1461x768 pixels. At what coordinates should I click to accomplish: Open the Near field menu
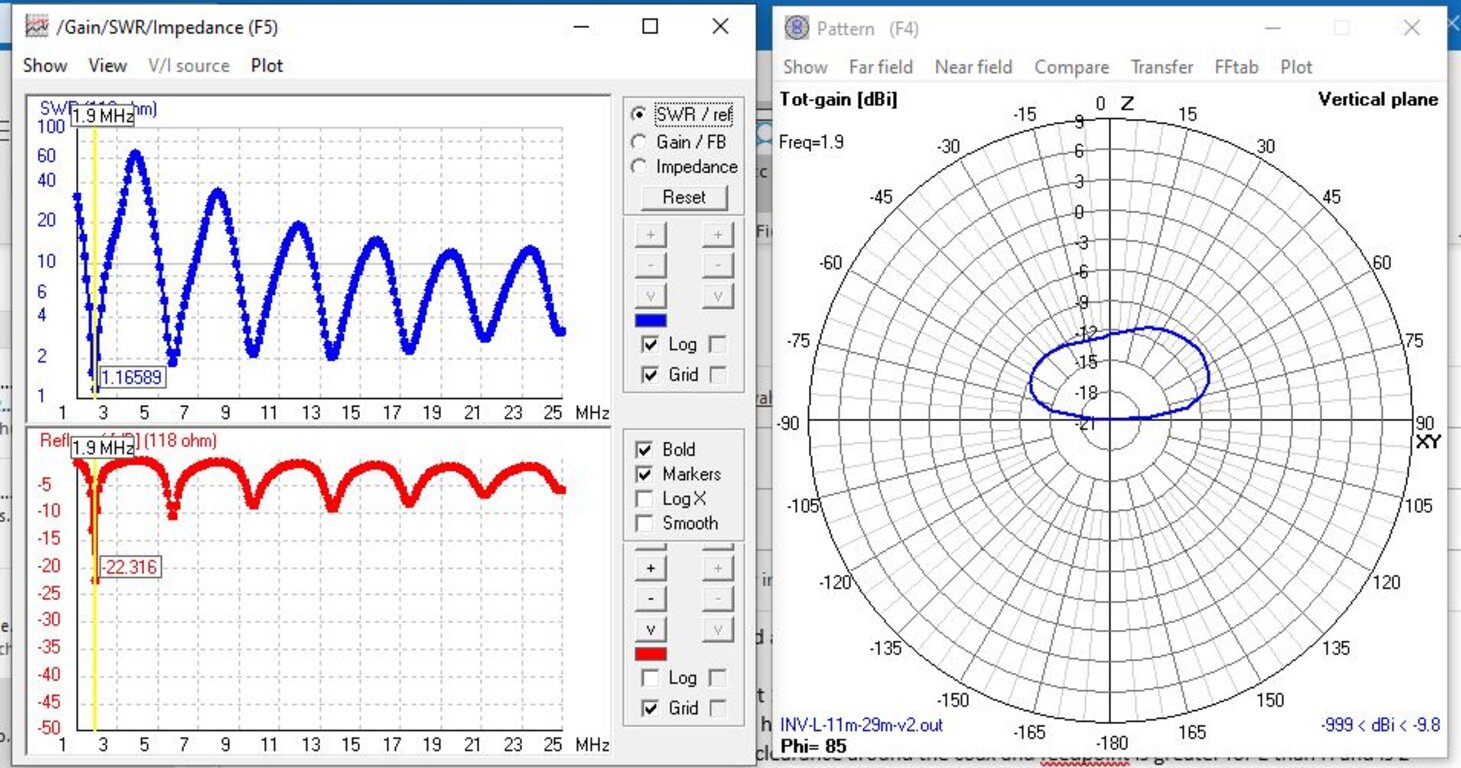[974, 67]
